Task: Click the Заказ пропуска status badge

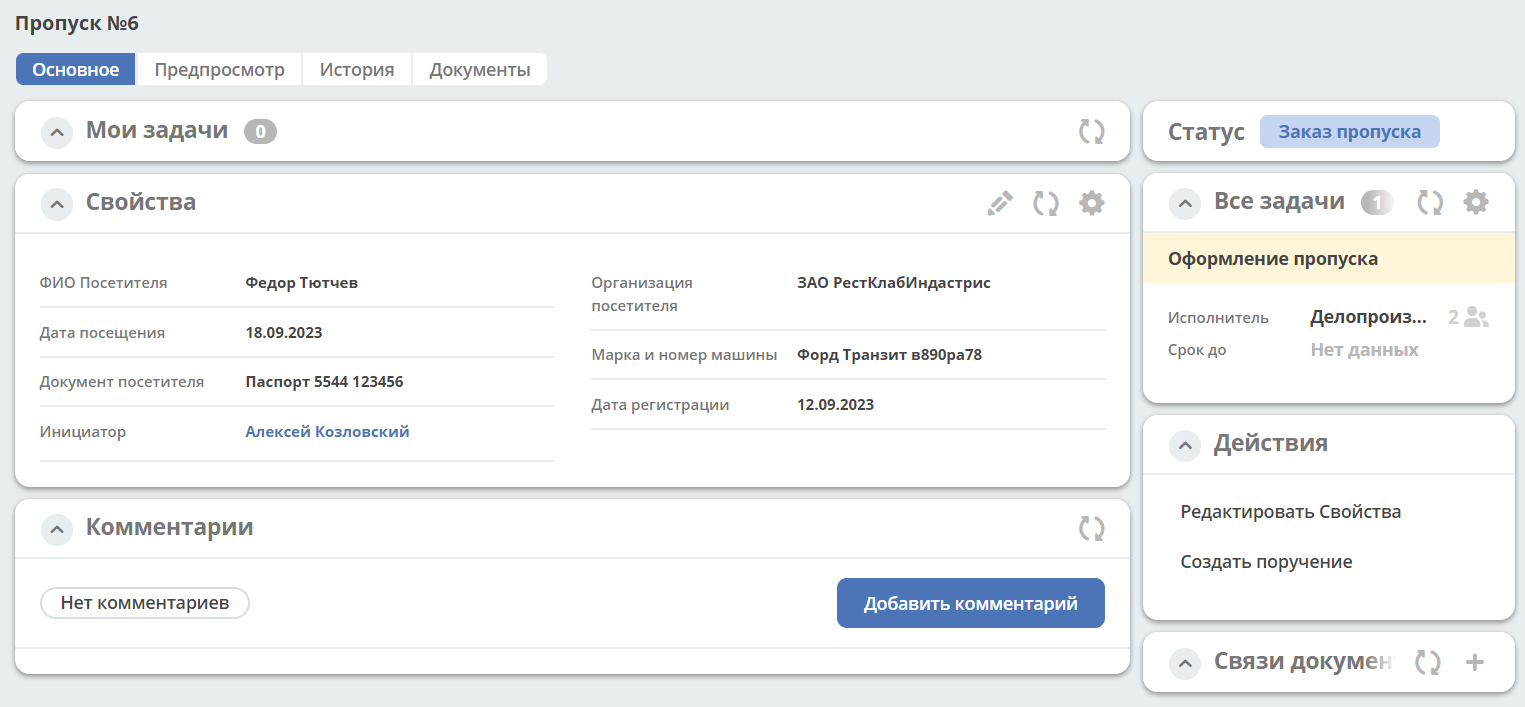Action: click(1350, 132)
